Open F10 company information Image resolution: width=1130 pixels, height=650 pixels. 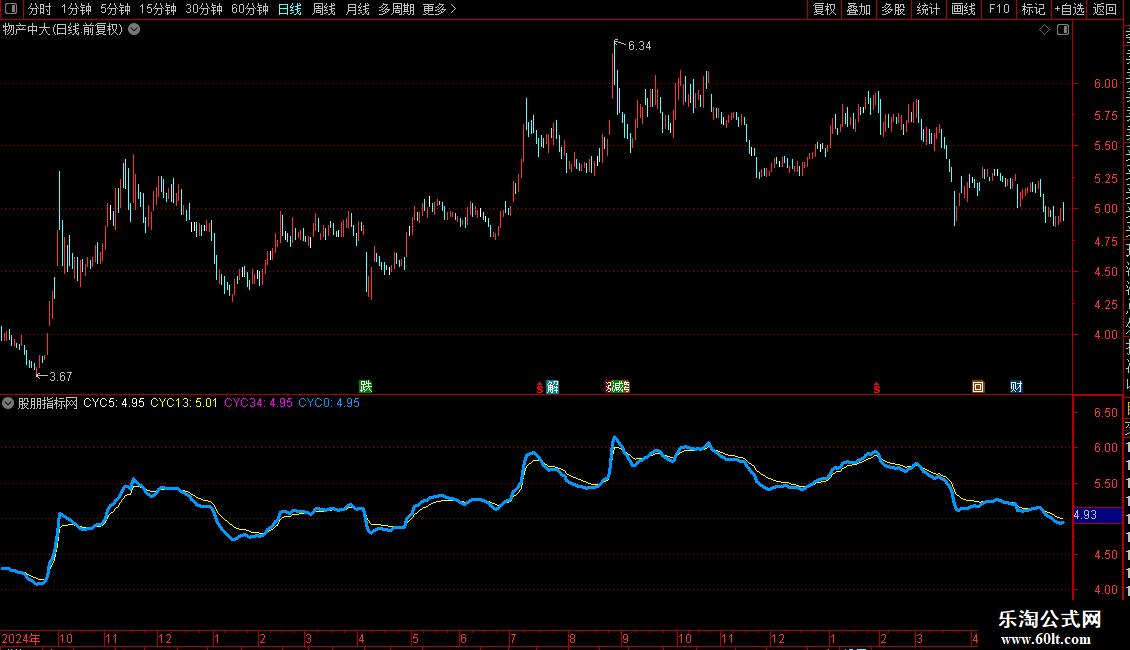(999, 9)
